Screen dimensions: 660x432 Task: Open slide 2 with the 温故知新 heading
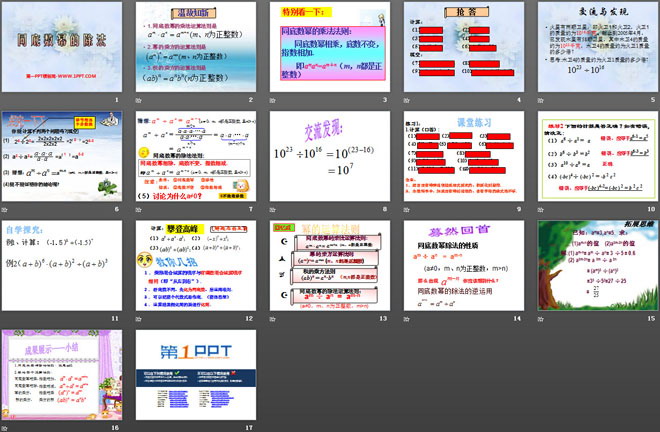(x=194, y=47)
